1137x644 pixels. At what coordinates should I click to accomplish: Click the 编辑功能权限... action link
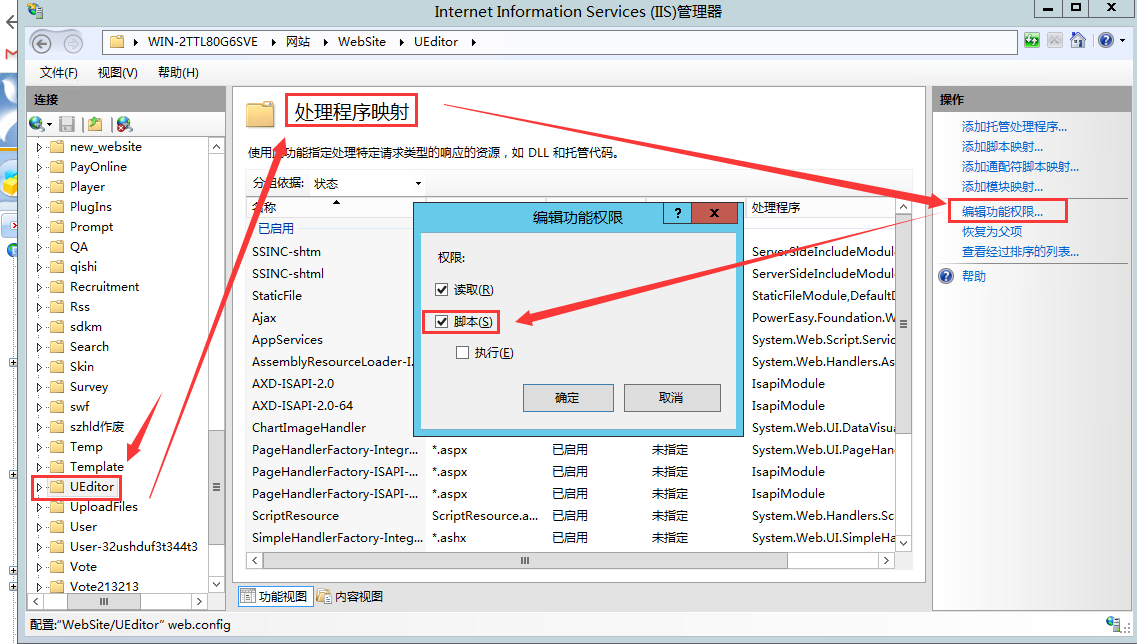click(x=1002, y=212)
